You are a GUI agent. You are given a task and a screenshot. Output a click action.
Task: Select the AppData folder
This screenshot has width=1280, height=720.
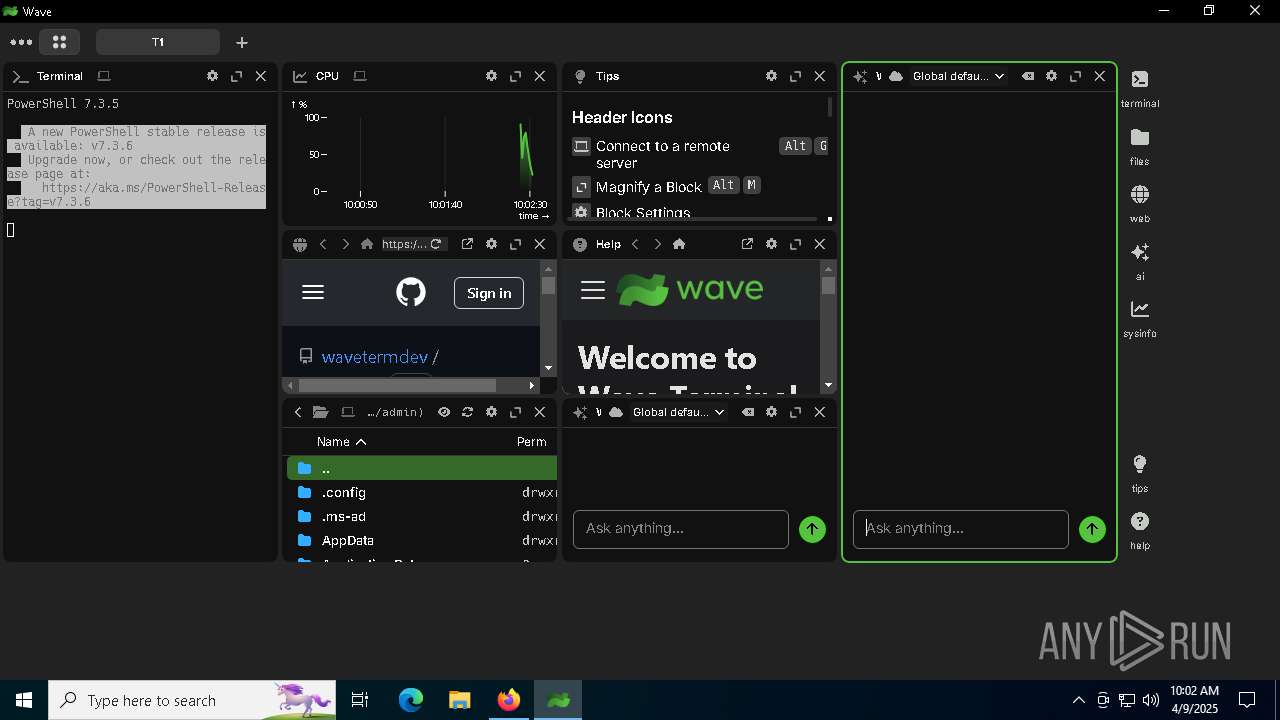[x=421, y=540]
